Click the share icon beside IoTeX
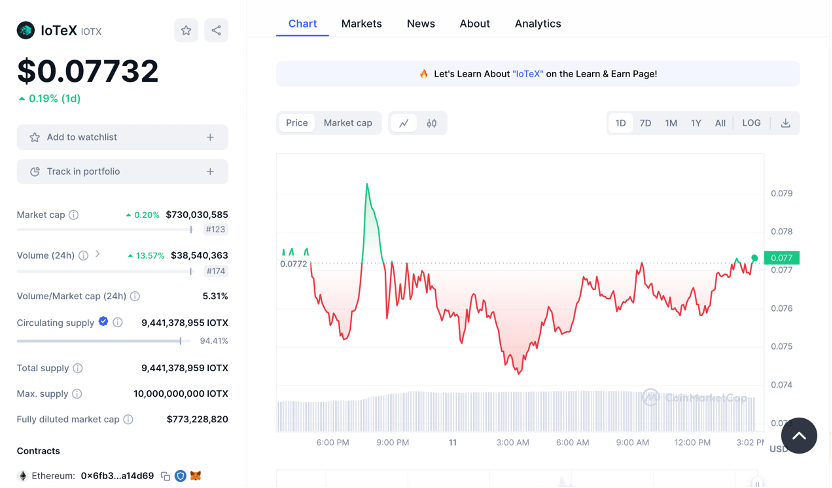 coord(216,30)
